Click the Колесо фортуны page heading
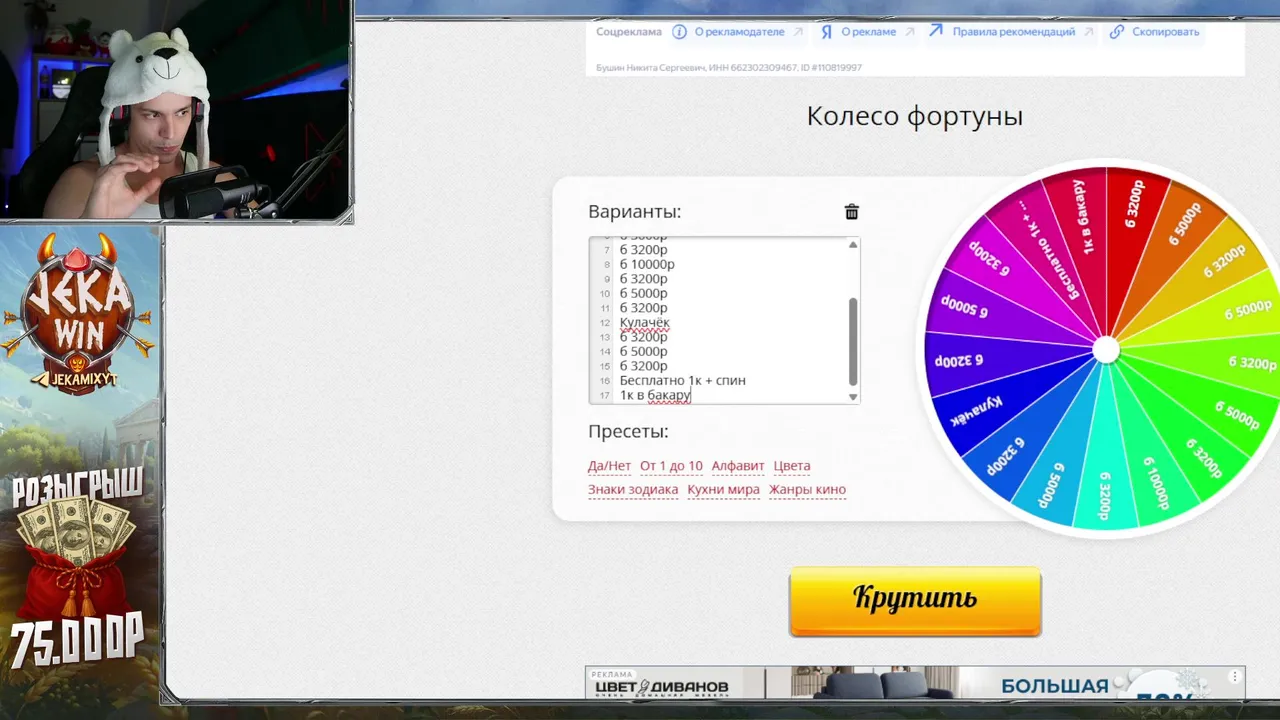The image size is (1280, 720). point(914,116)
